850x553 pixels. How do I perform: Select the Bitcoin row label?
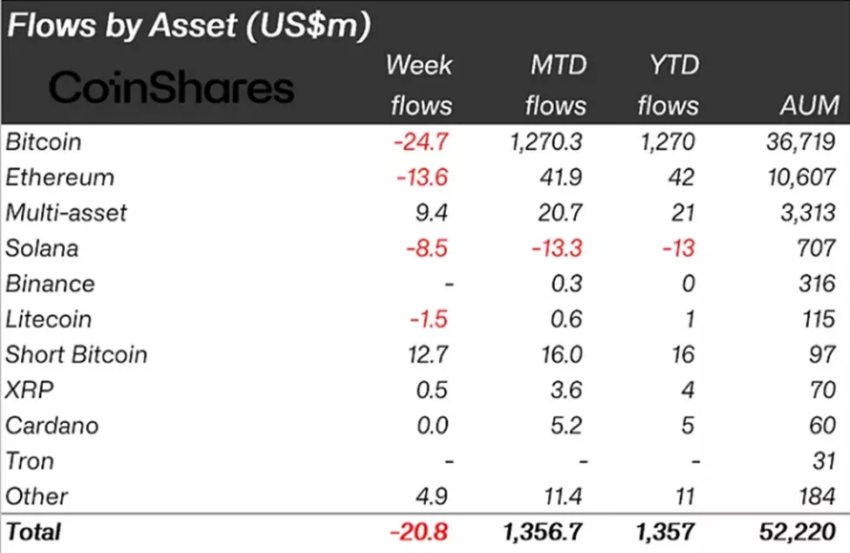(x=43, y=142)
